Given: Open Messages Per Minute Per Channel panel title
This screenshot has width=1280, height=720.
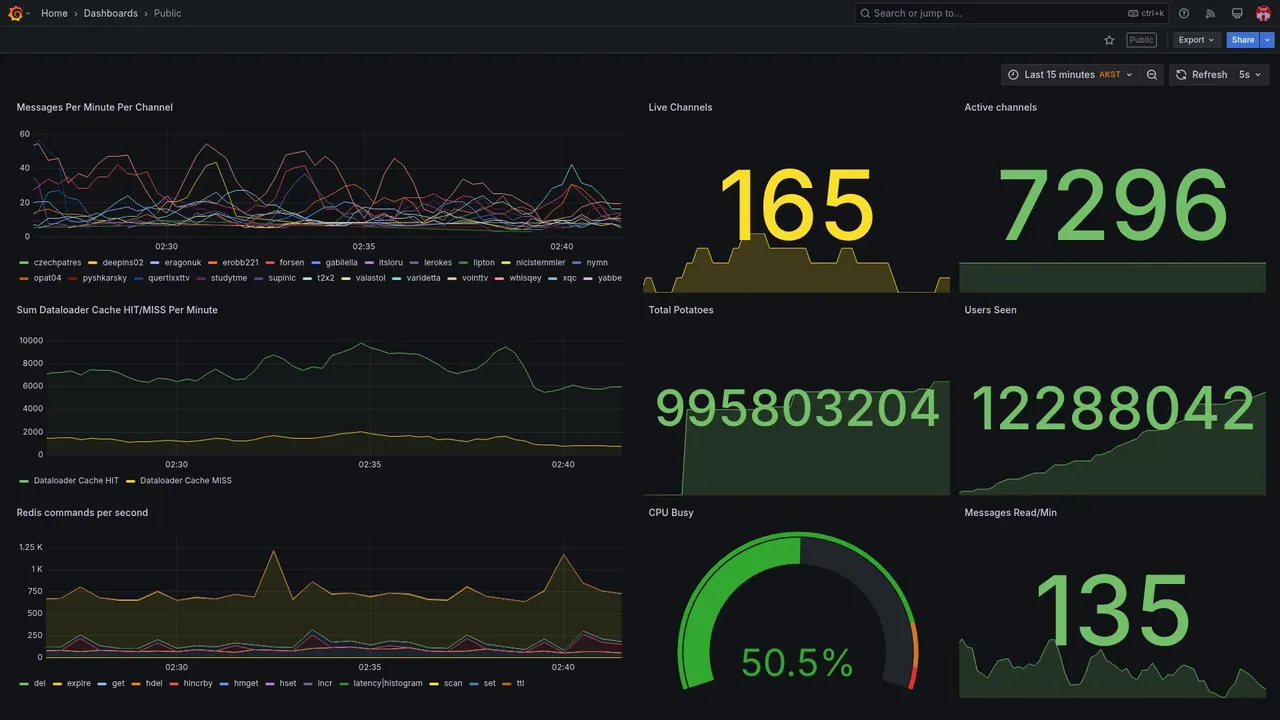Looking at the screenshot, I should 95,107.
